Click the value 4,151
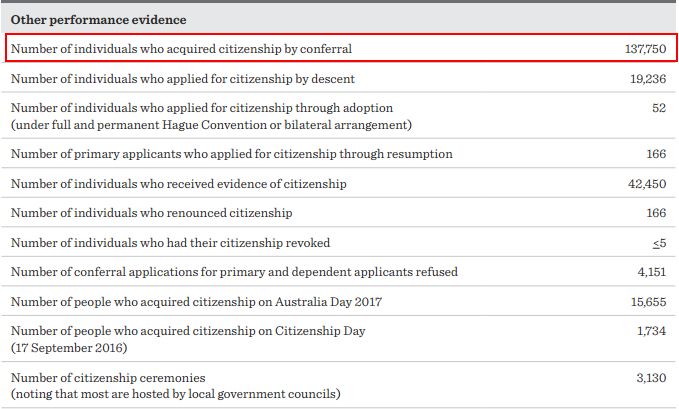Image resolution: width=679 pixels, height=409 pixels. [x=652, y=272]
